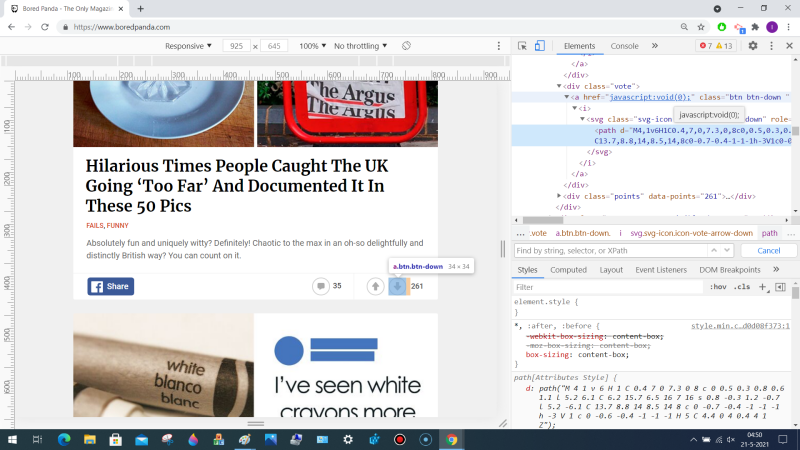Open style.min.c stylesheet source link
Viewport: 800px width, 450px height.
tap(740, 326)
